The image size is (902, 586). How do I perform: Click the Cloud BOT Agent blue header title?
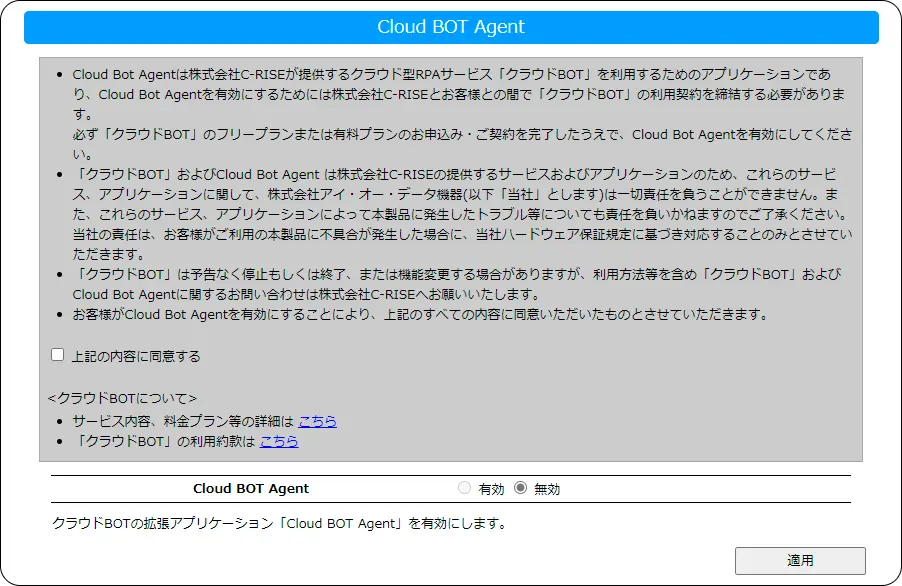[451, 27]
